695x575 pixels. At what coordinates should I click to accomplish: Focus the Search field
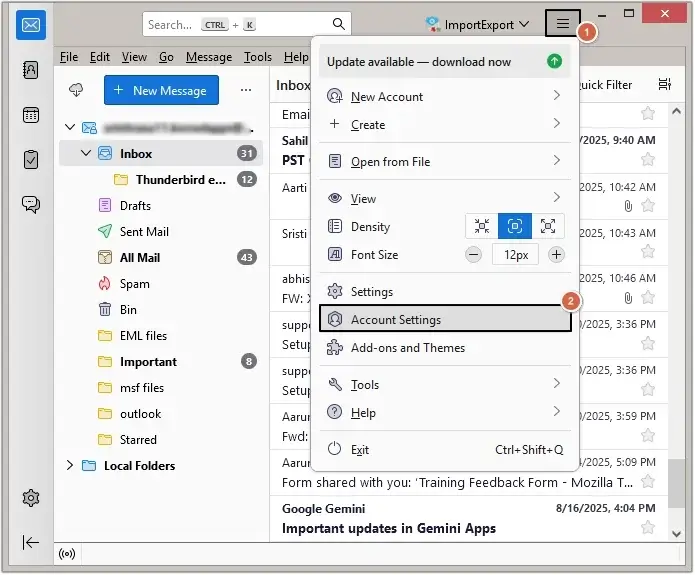point(247,24)
